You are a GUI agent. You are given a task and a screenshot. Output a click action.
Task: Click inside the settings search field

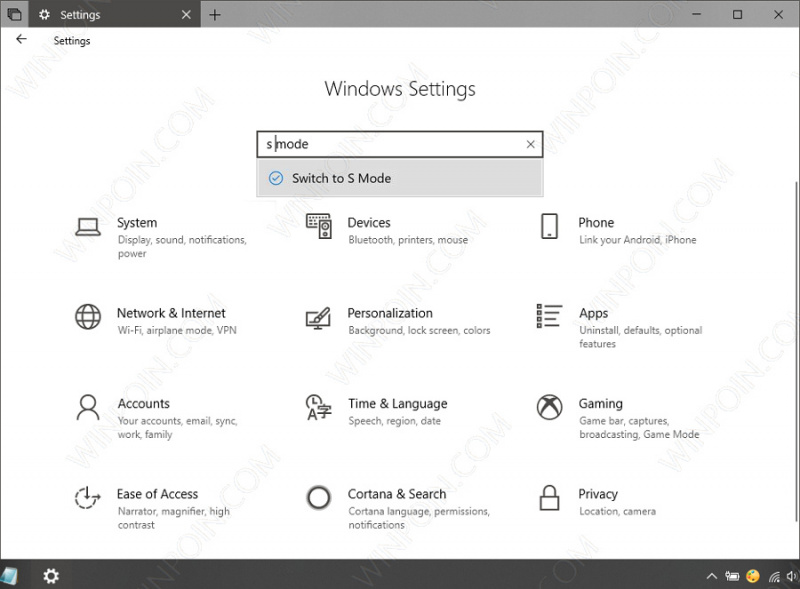[390, 144]
